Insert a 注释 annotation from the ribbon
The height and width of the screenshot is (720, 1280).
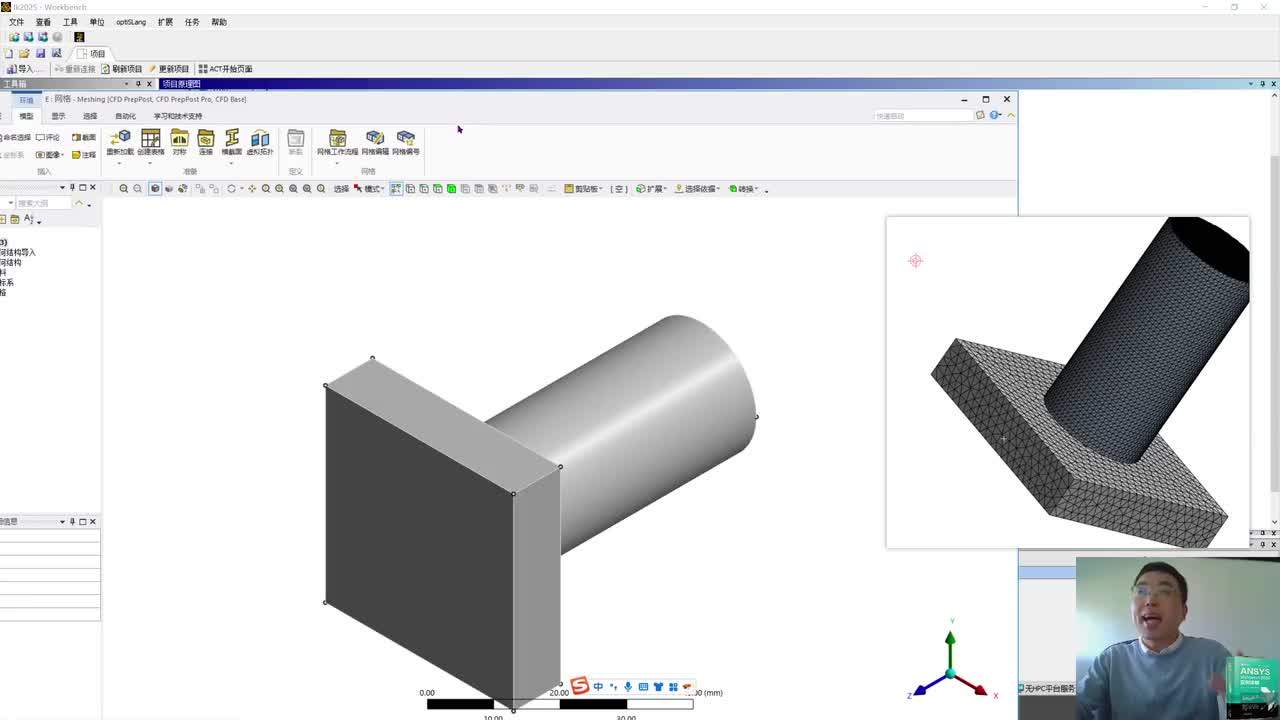point(84,155)
